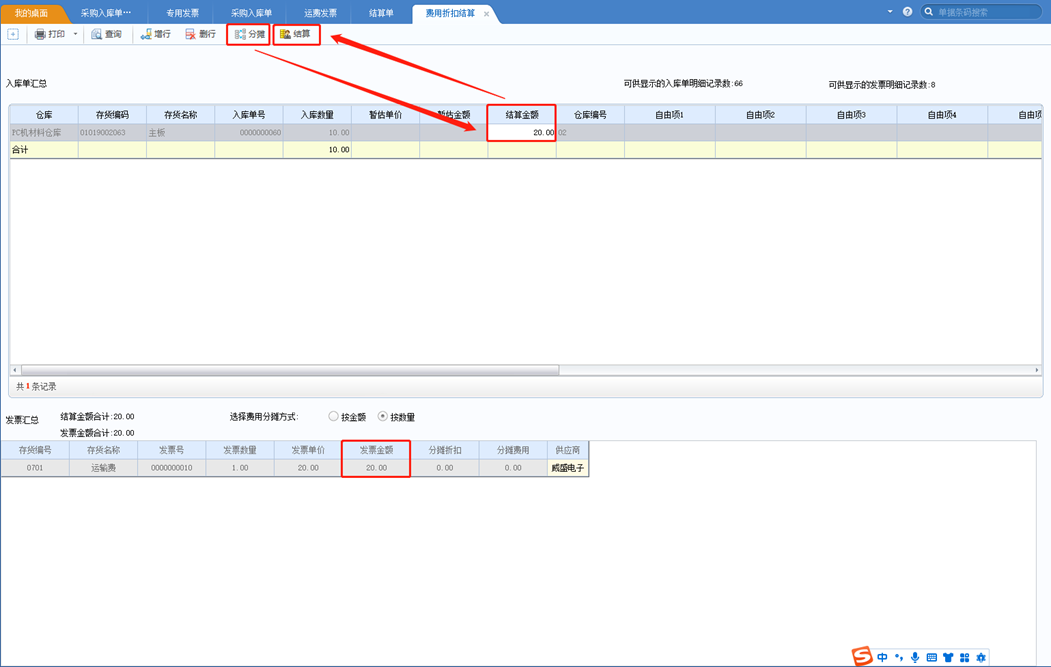Click the 自由项2 column header

[761, 115]
